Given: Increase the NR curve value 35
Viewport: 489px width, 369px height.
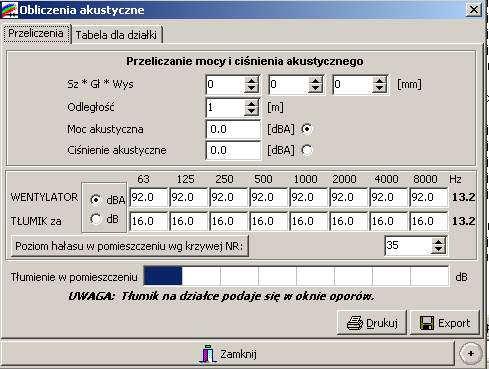Looking at the screenshot, I should tap(438, 242).
